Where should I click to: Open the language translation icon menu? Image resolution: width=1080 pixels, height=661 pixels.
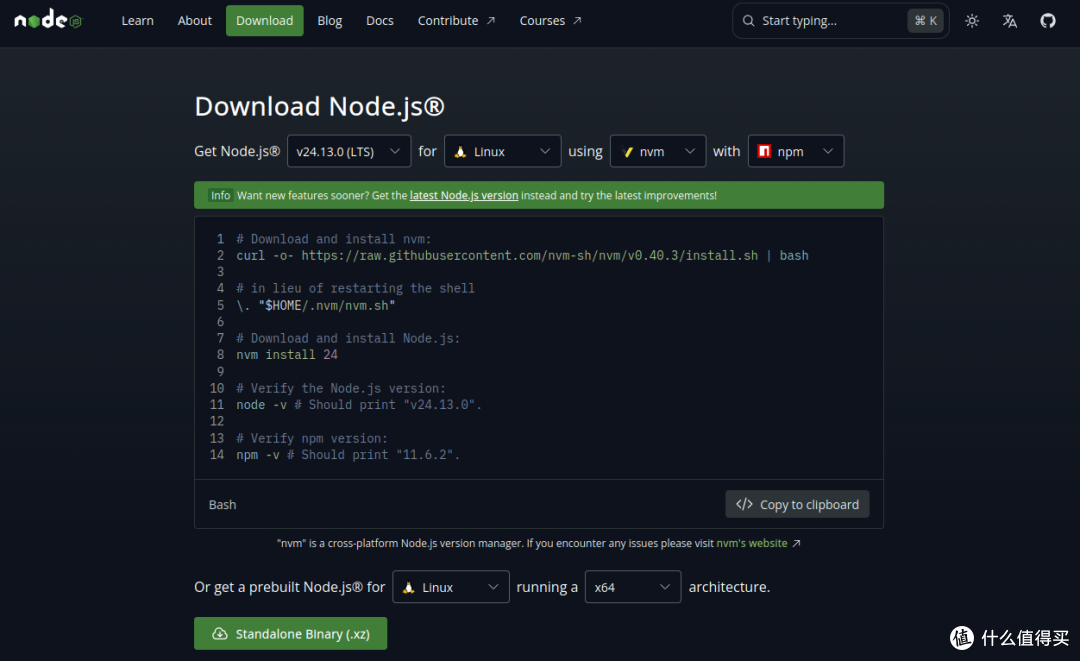[1010, 21]
